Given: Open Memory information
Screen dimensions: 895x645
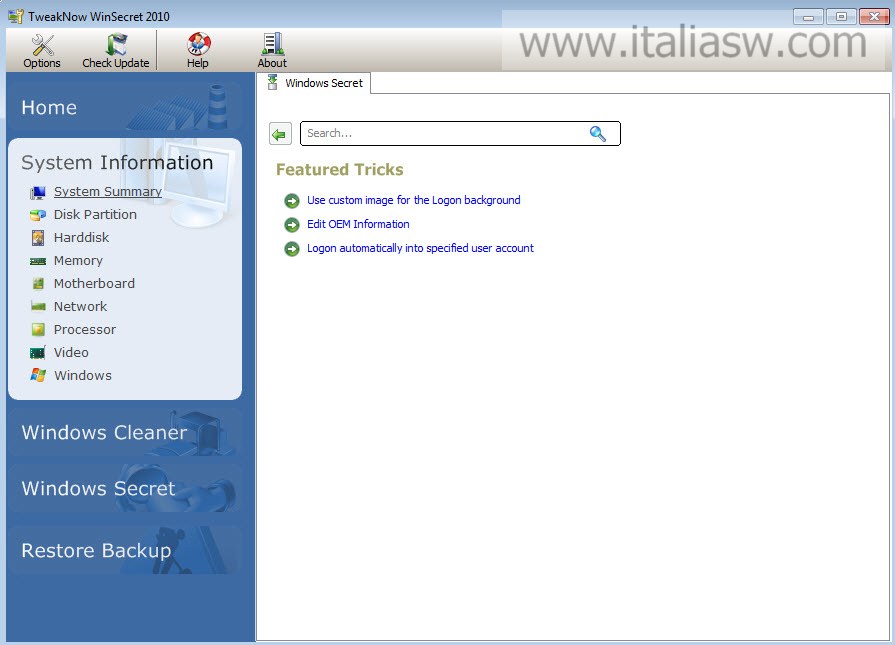Looking at the screenshot, I should tap(78, 261).
